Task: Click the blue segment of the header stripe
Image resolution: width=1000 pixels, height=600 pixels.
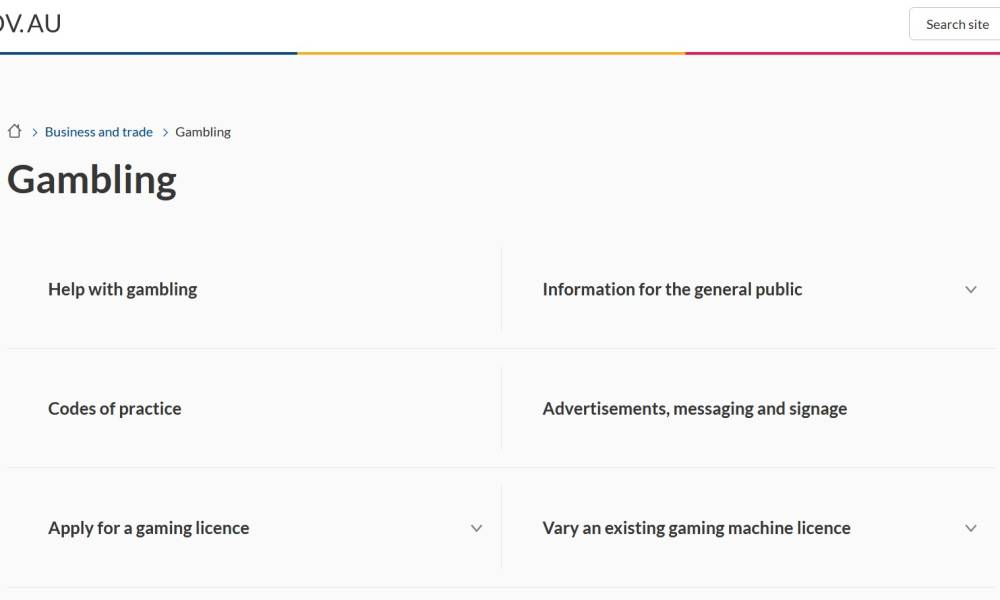Action: (148, 53)
